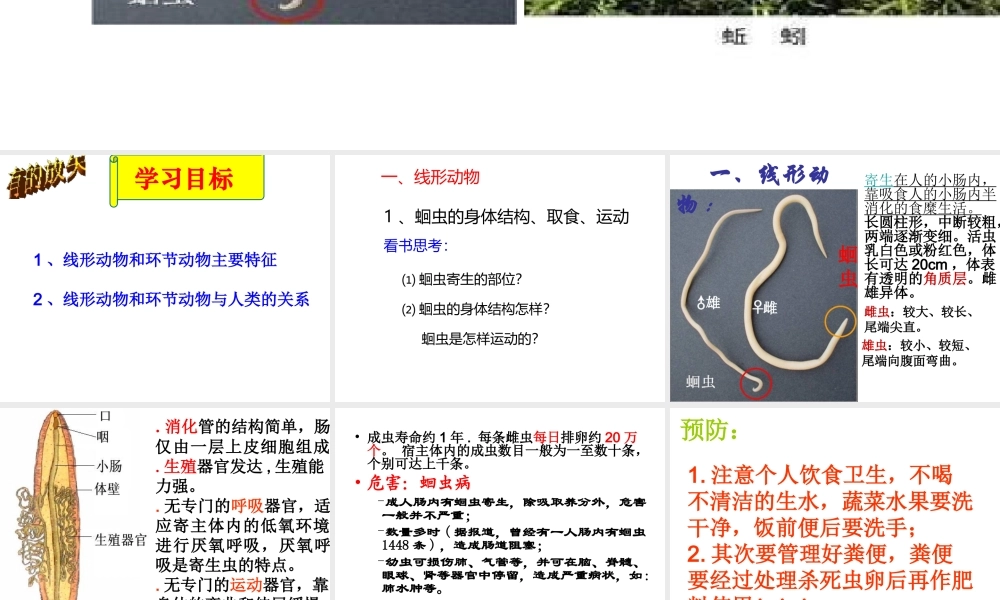Click text 1、线形动物和环节动物主要特征

pyautogui.click(x=155, y=260)
